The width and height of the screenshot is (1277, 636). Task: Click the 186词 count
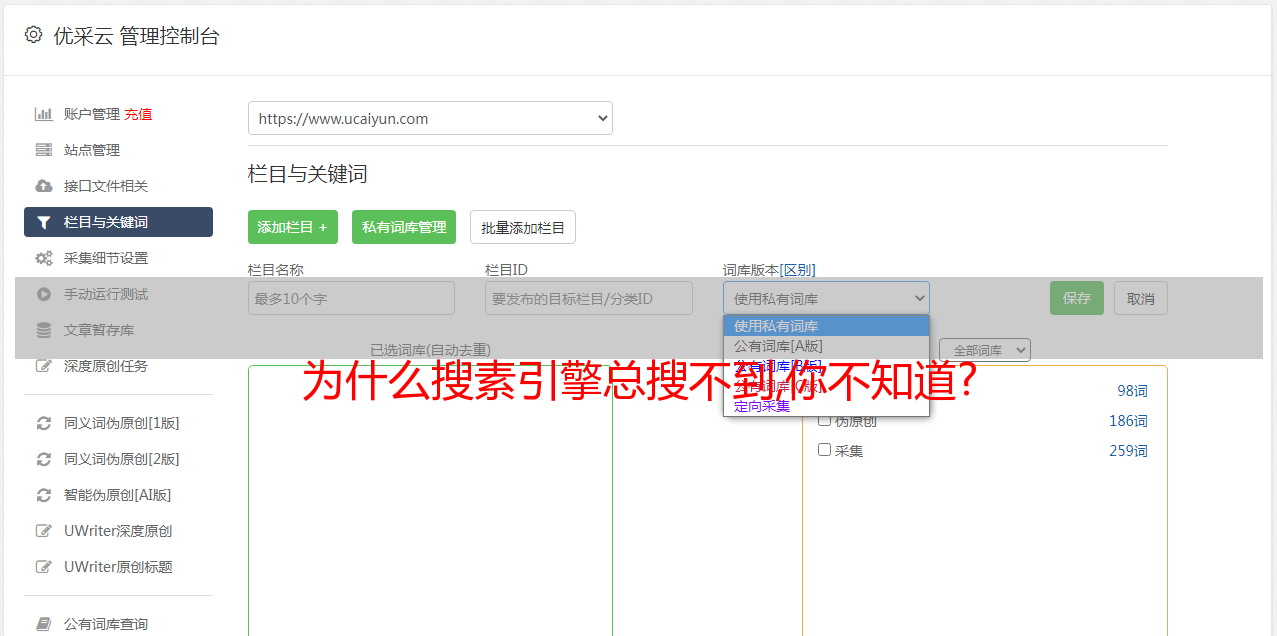(x=1128, y=421)
